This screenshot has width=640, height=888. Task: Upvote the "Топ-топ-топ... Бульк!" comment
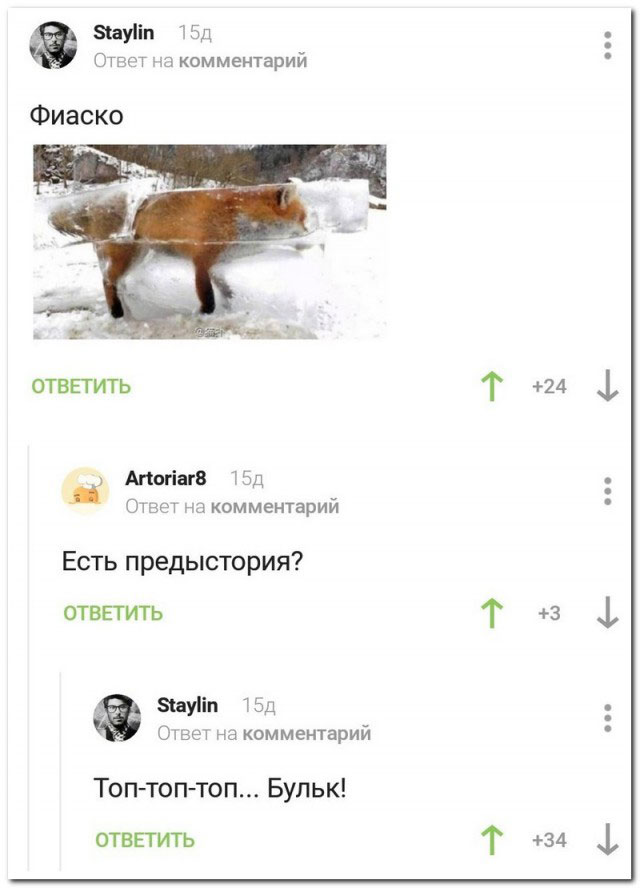(492, 840)
